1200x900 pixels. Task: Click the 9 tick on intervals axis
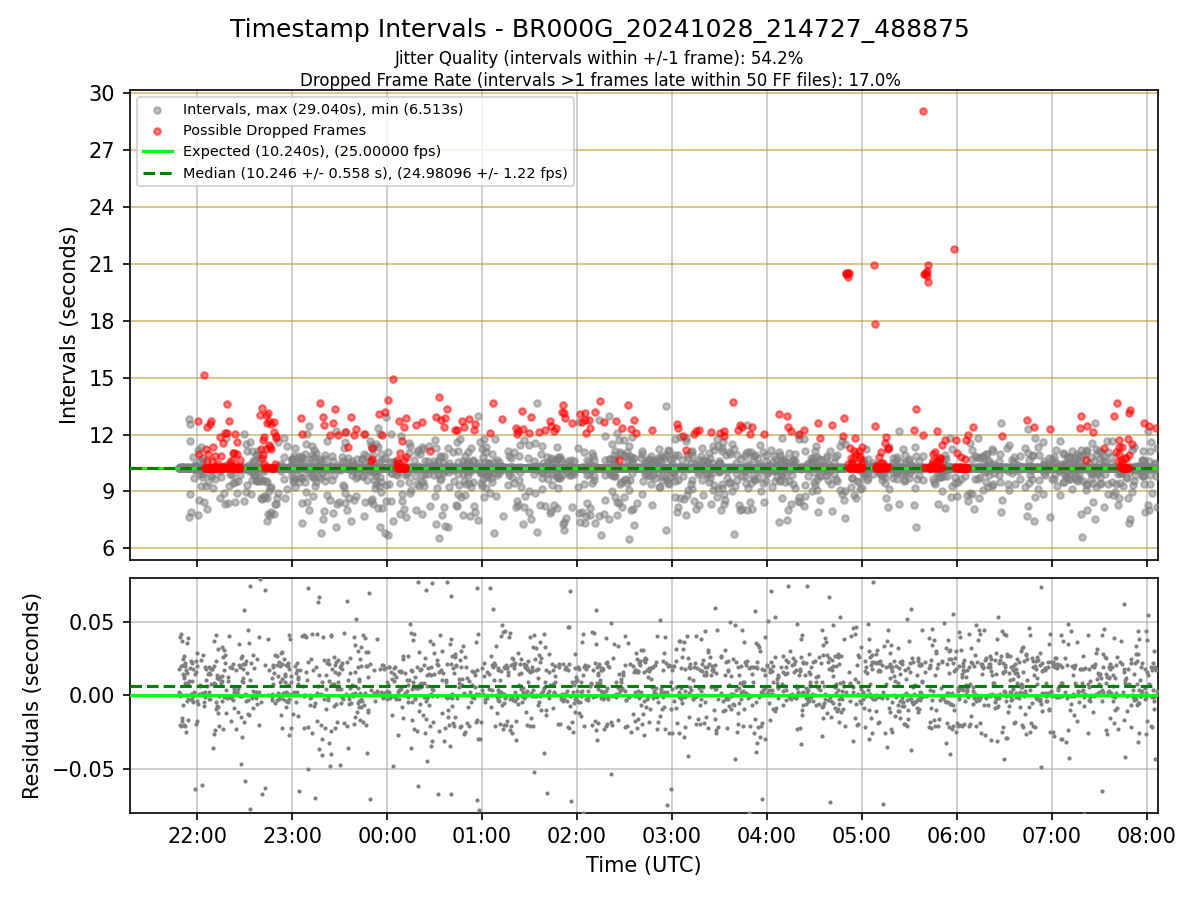pyautogui.click(x=109, y=492)
